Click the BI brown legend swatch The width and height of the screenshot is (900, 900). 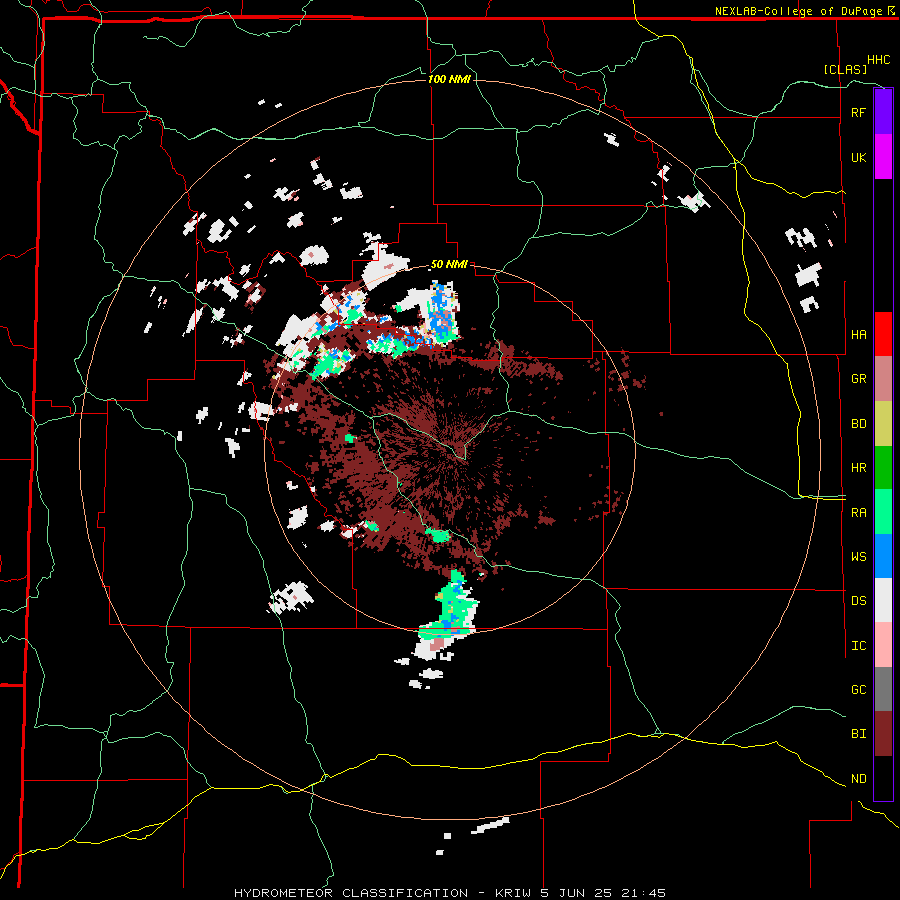pos(883,734)
